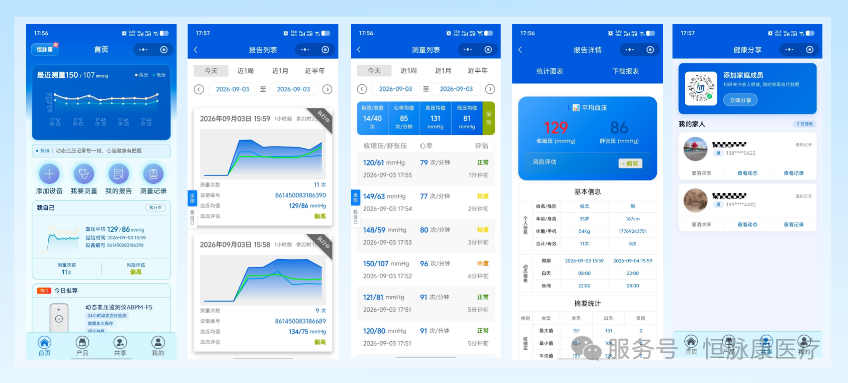Open the 150/107 mmHg measurement row
Viewport: 848px width, 383px height.
click(x=426, y=269)
